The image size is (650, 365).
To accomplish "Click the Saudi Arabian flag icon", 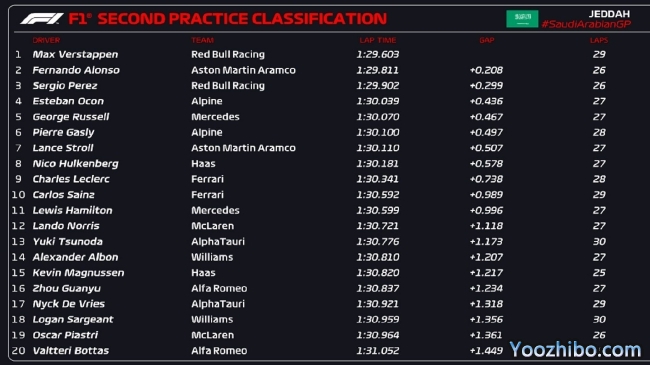I will click(522, 19).
